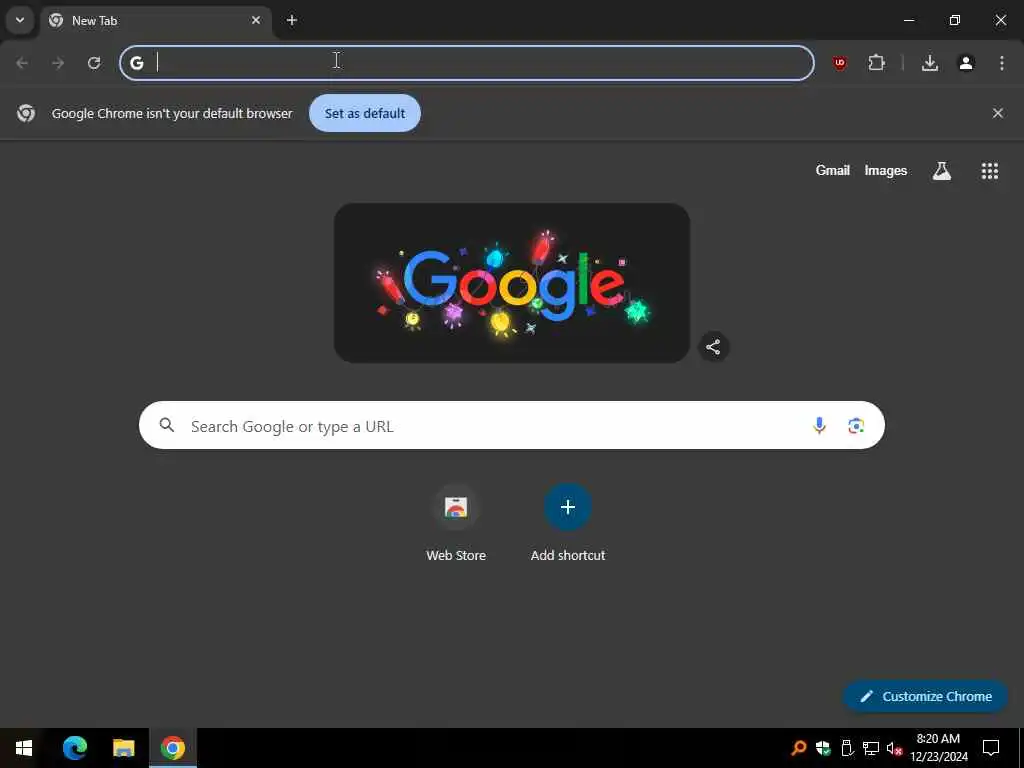Screen dimensions: 1024x768
Task: Click the favicon on the New Tab tab
Action: 56,20
